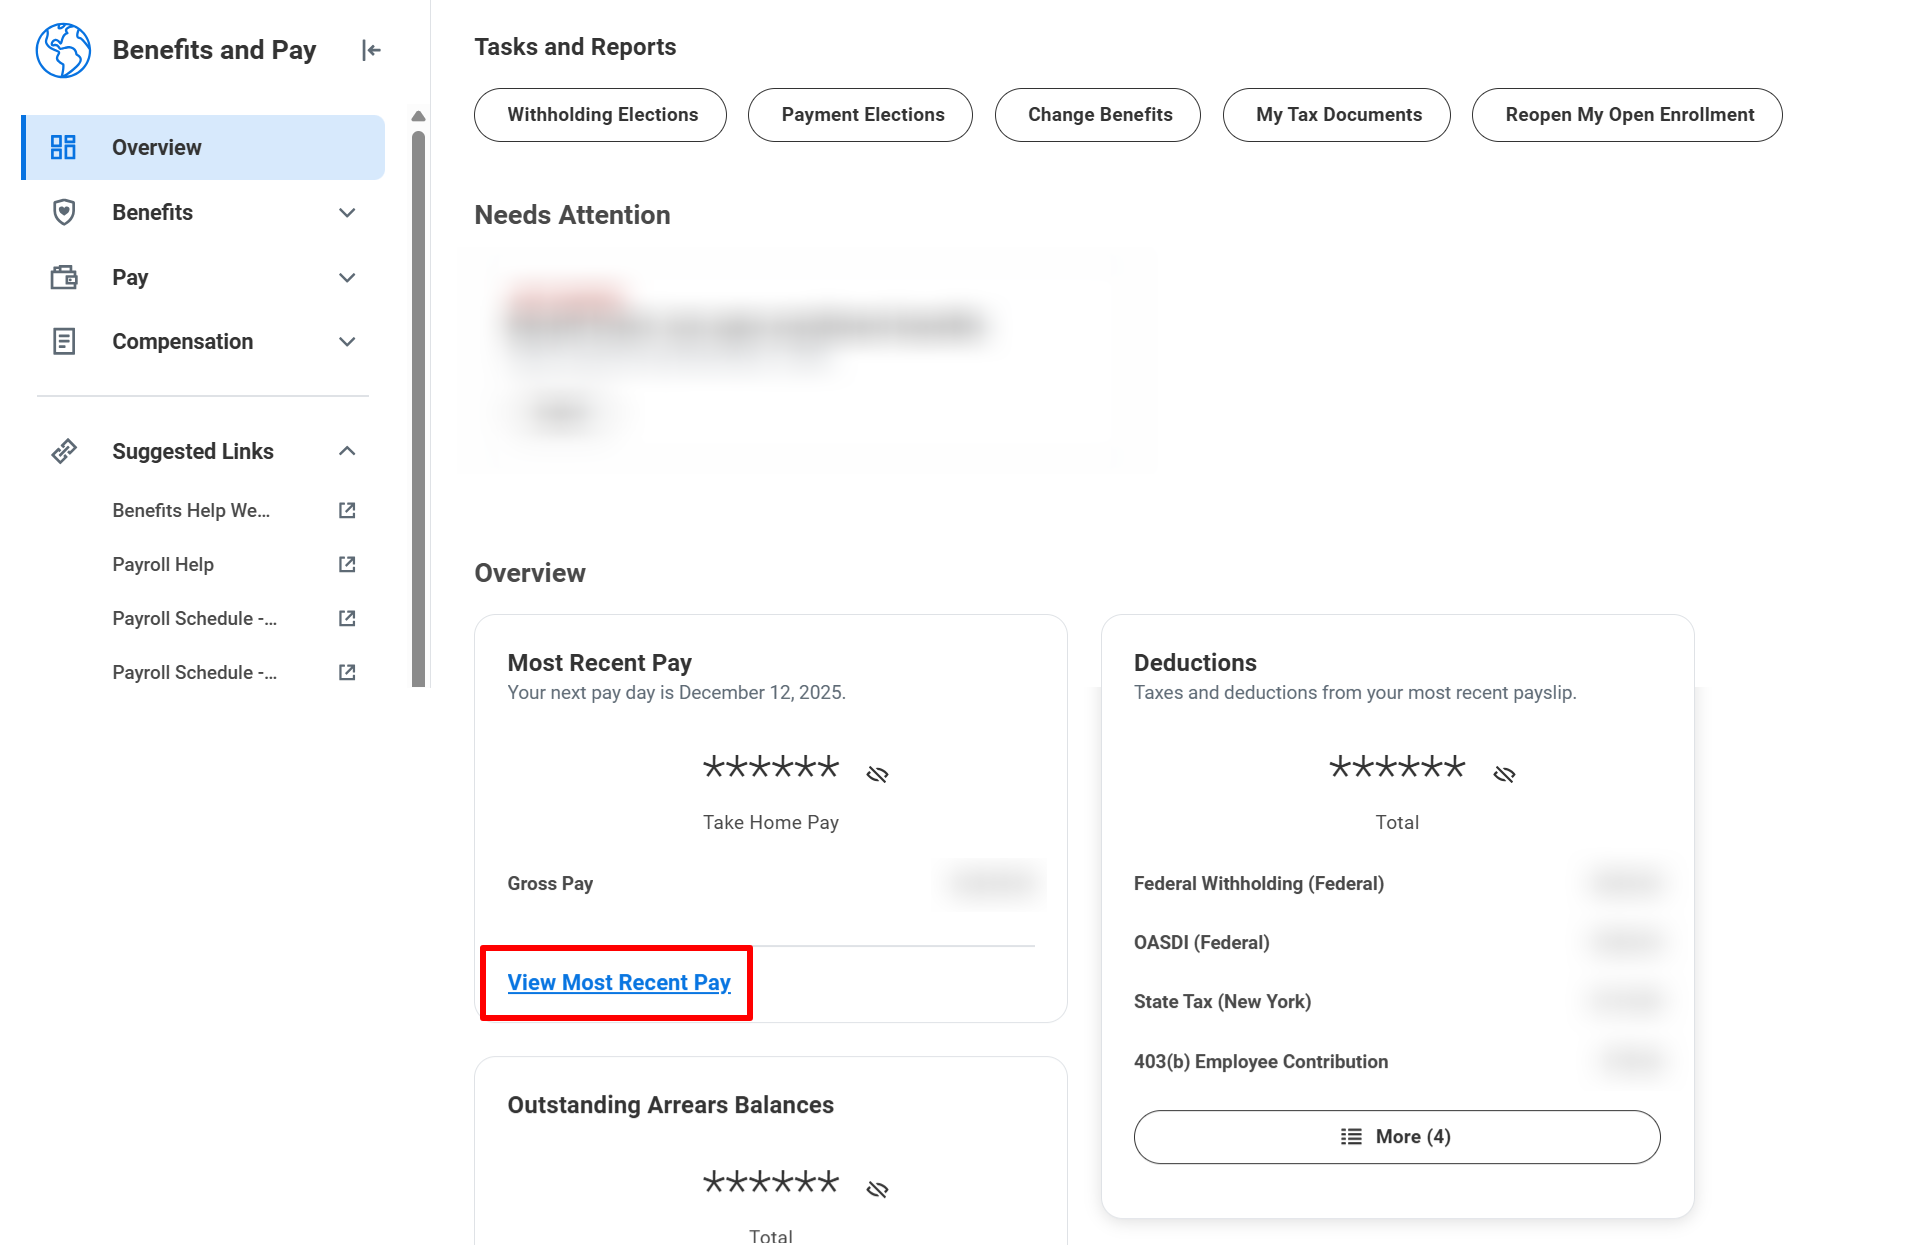Click the Workday globe logo
Viewport: 1919px width, 1245px height.
coord(63,50)
